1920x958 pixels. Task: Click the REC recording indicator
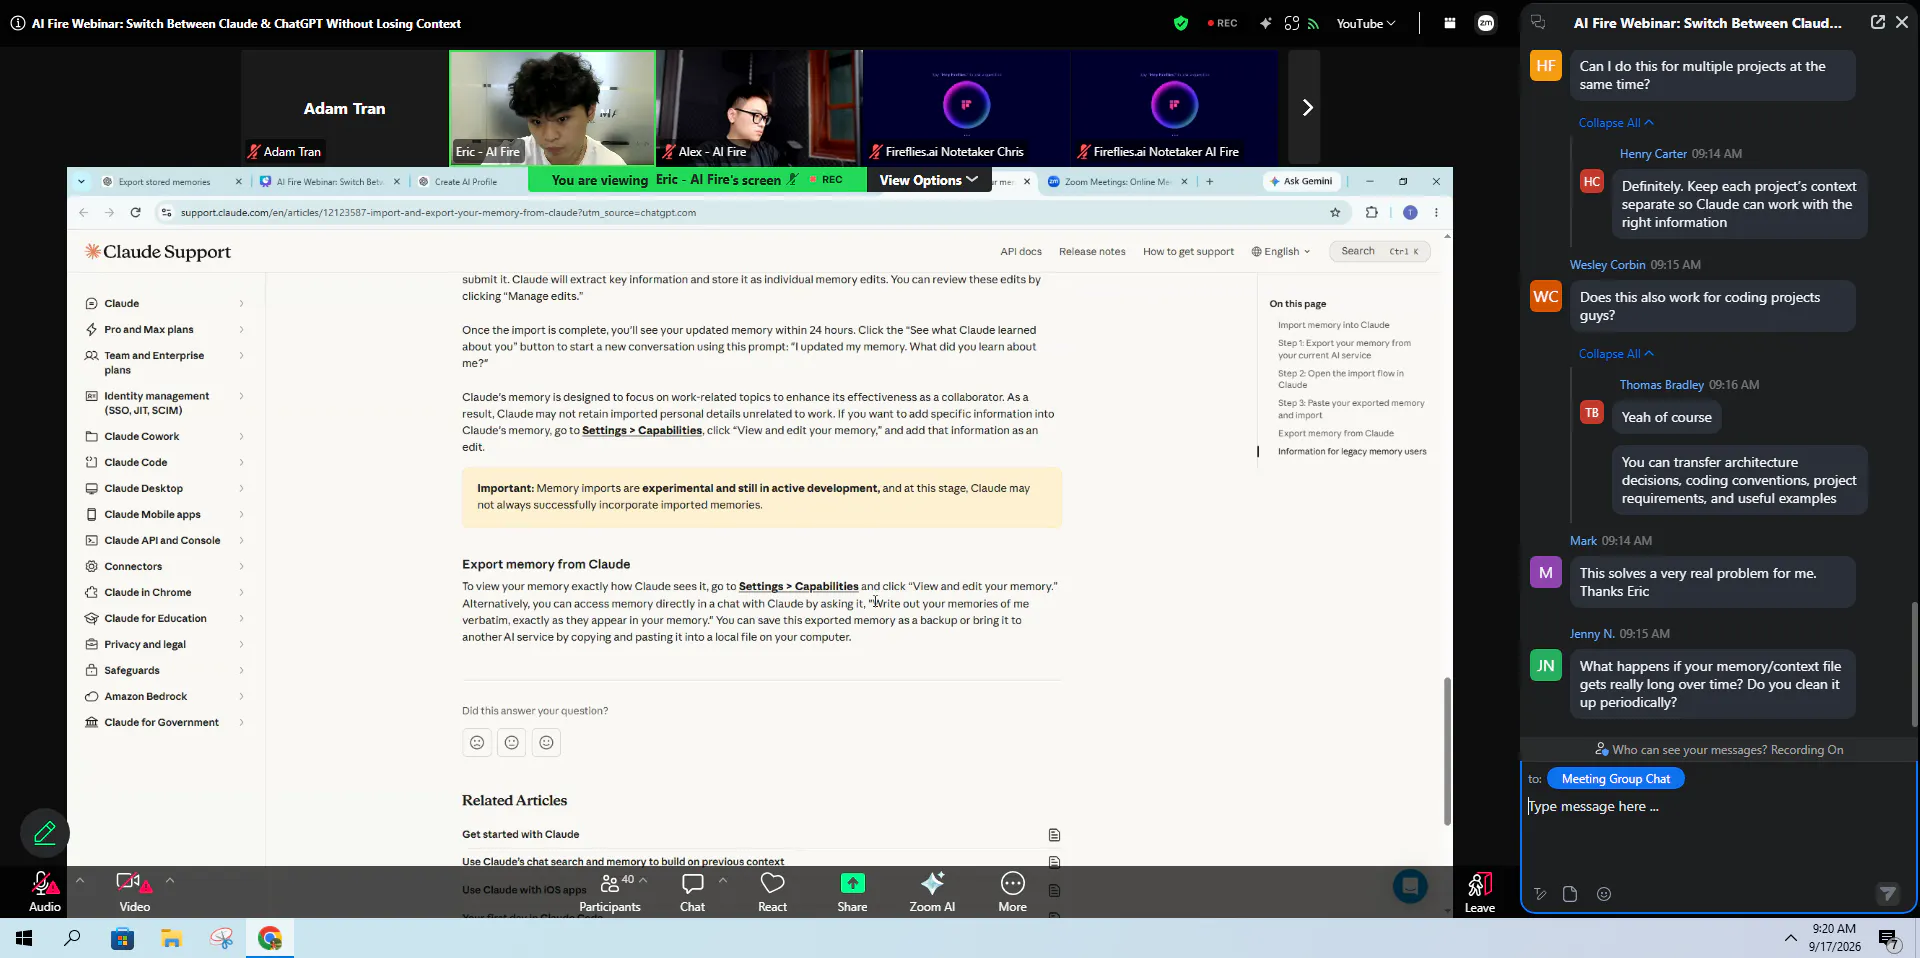1222,23
